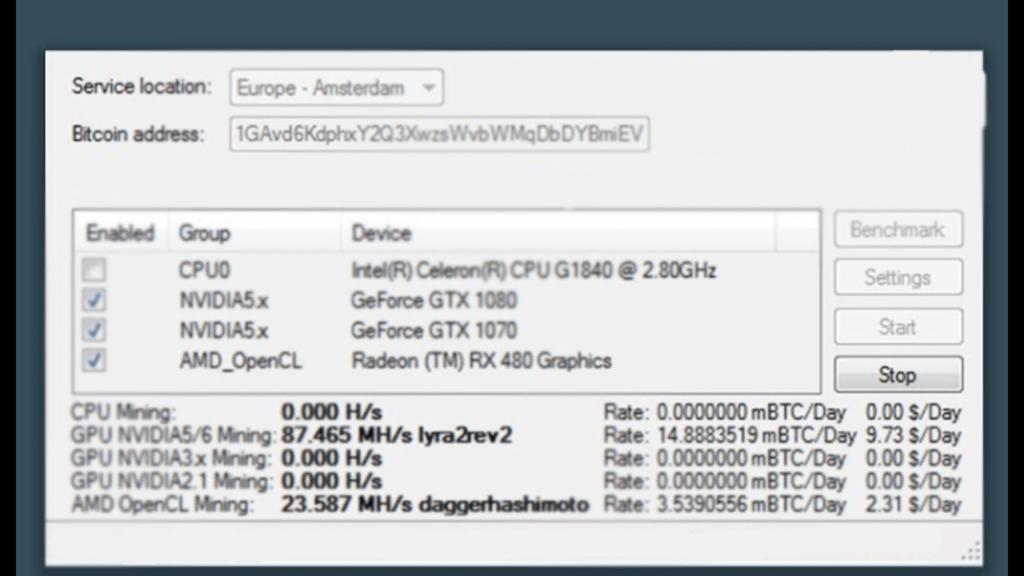This screenshot has width=1024, height=576.
Task: Open the Service location dropdown
Action: click(336, 88)
